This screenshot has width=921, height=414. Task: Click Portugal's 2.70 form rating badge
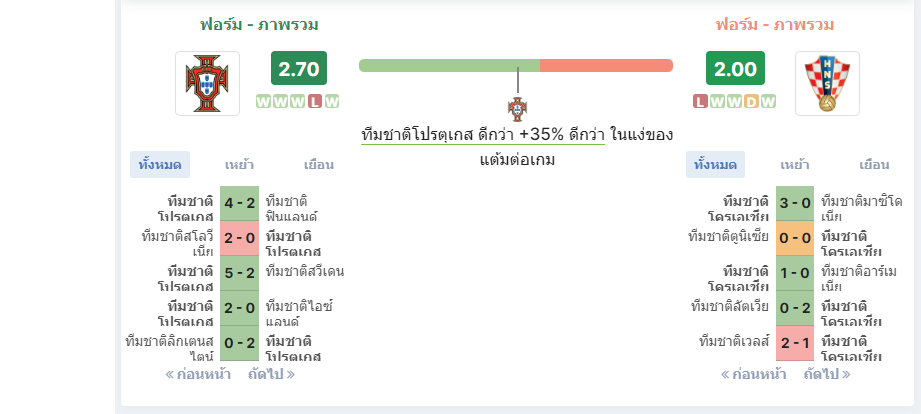[x=299, y=69]
